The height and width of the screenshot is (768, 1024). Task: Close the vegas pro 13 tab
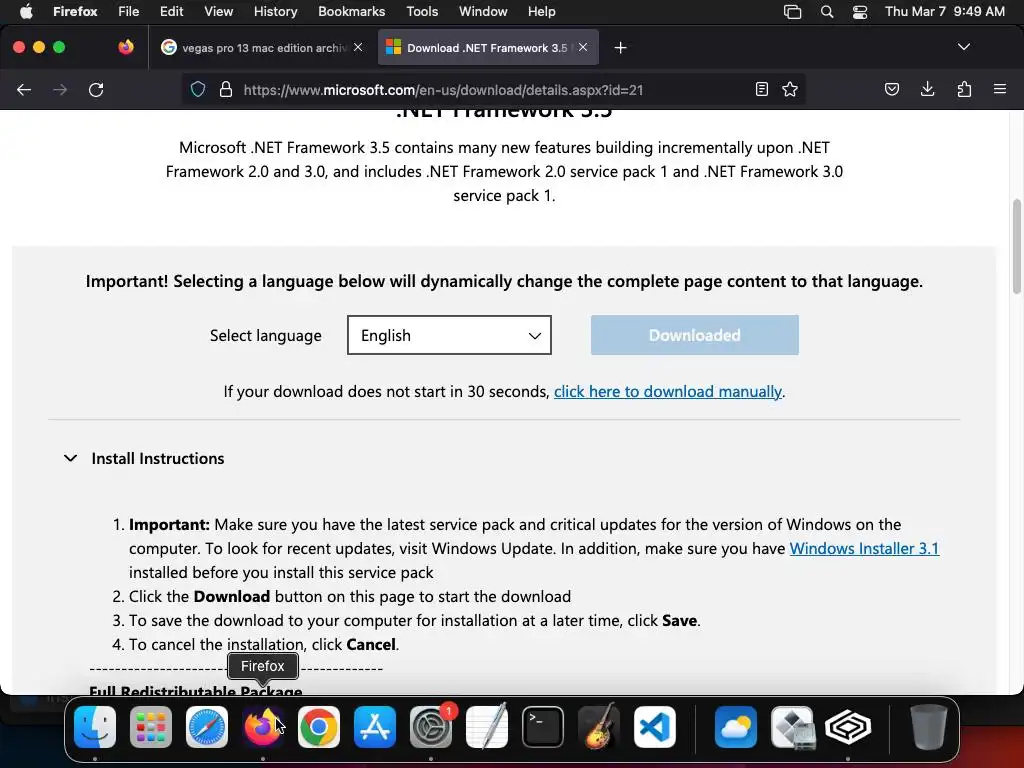pos(358,47)
